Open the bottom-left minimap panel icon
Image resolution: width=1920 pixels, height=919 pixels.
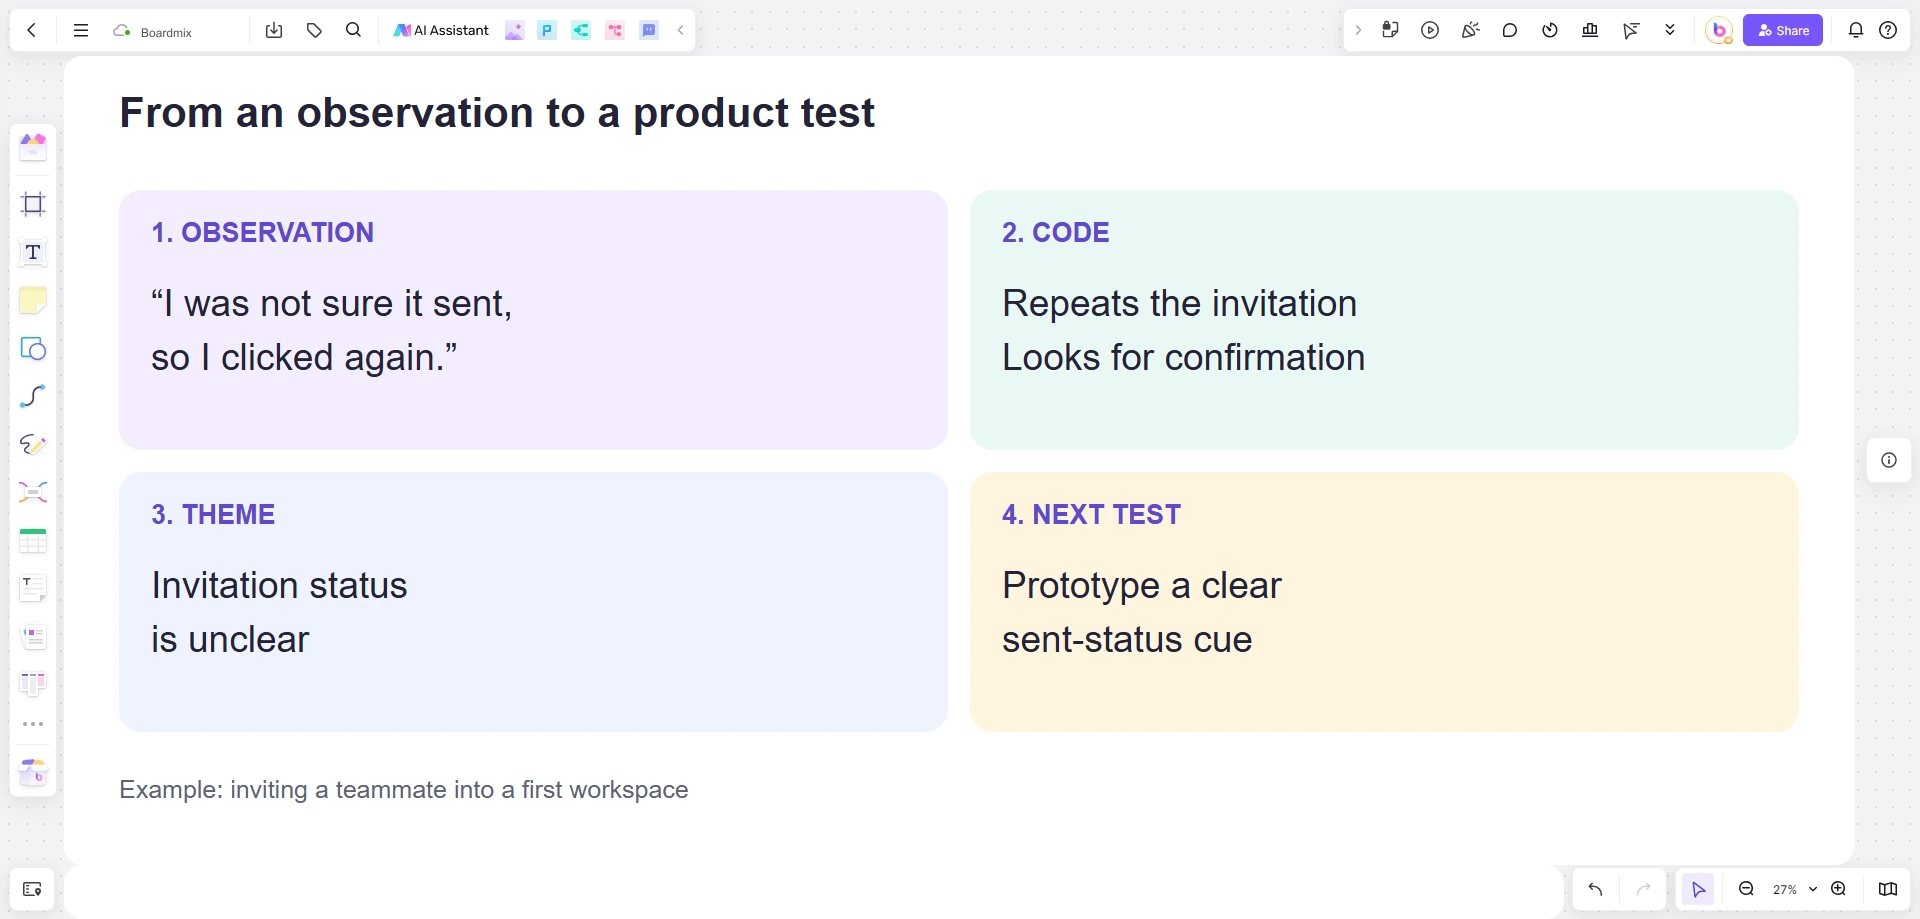point(32,889)
